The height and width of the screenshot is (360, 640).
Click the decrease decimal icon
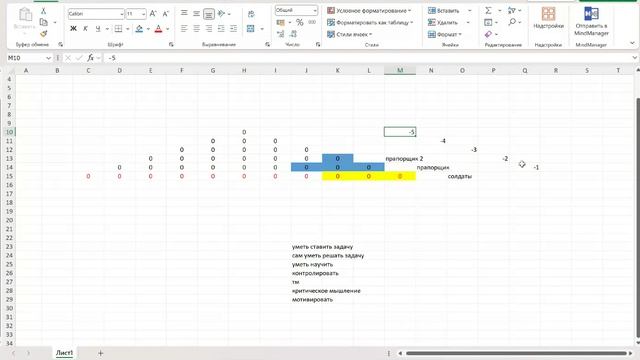(293, 34)
